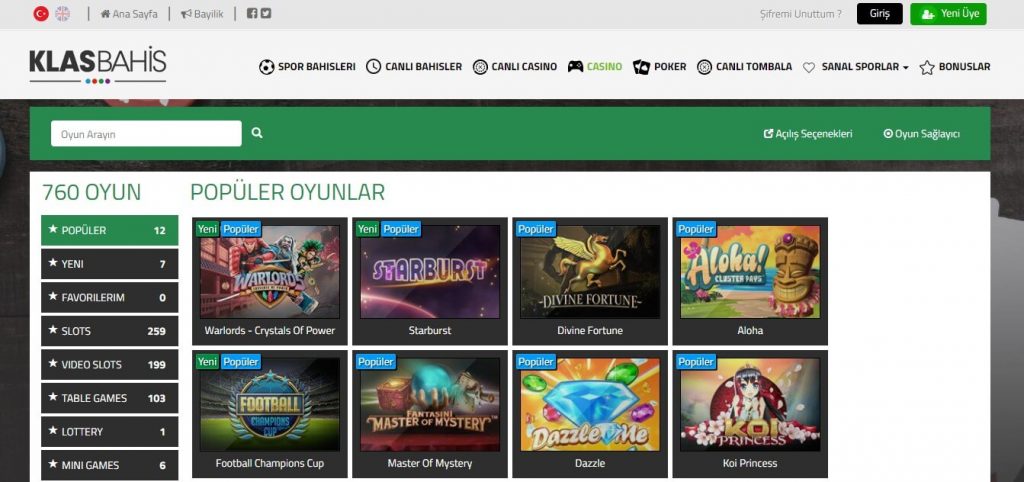Open the Canlı Bahisler menu
1024x482 pixels.
[423, 67]
